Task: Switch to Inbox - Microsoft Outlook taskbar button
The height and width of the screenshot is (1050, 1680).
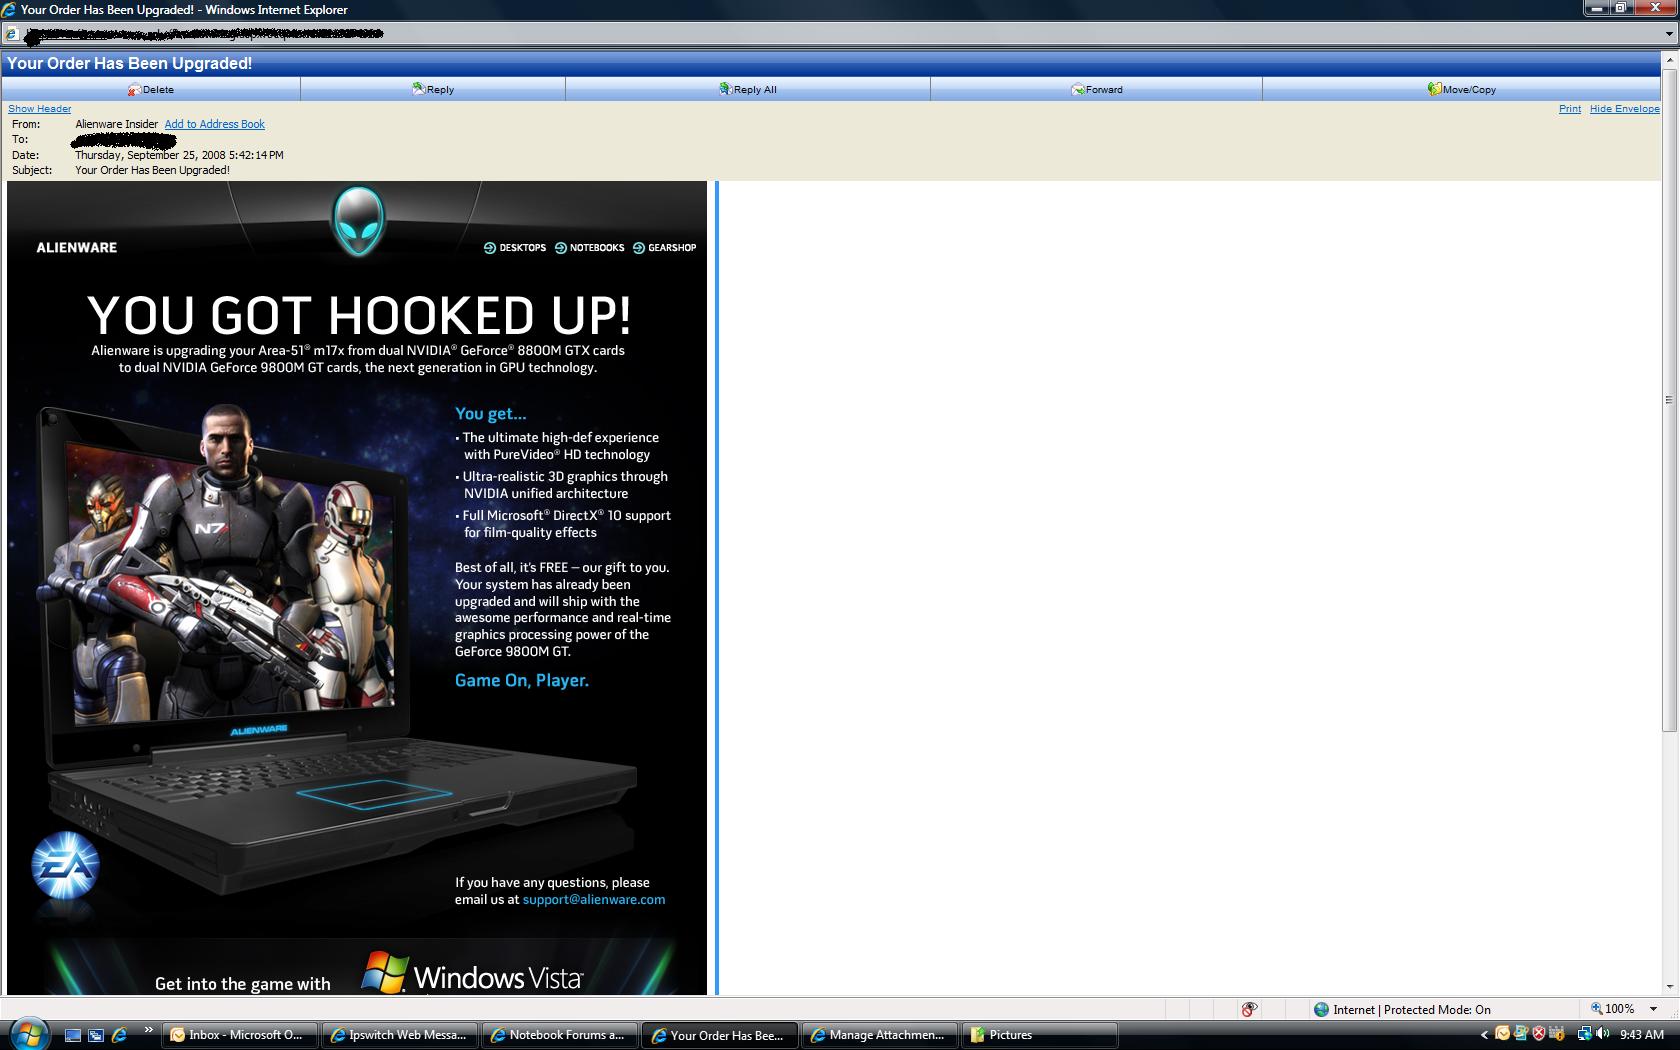Action: 239,1035
